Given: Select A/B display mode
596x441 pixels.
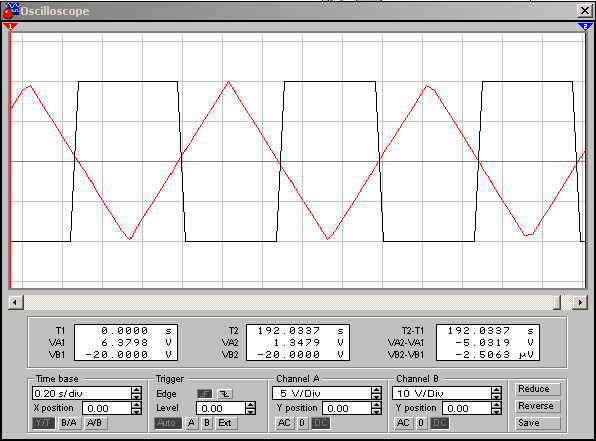Looking at the screenshot, I should [x=95, y=423].
